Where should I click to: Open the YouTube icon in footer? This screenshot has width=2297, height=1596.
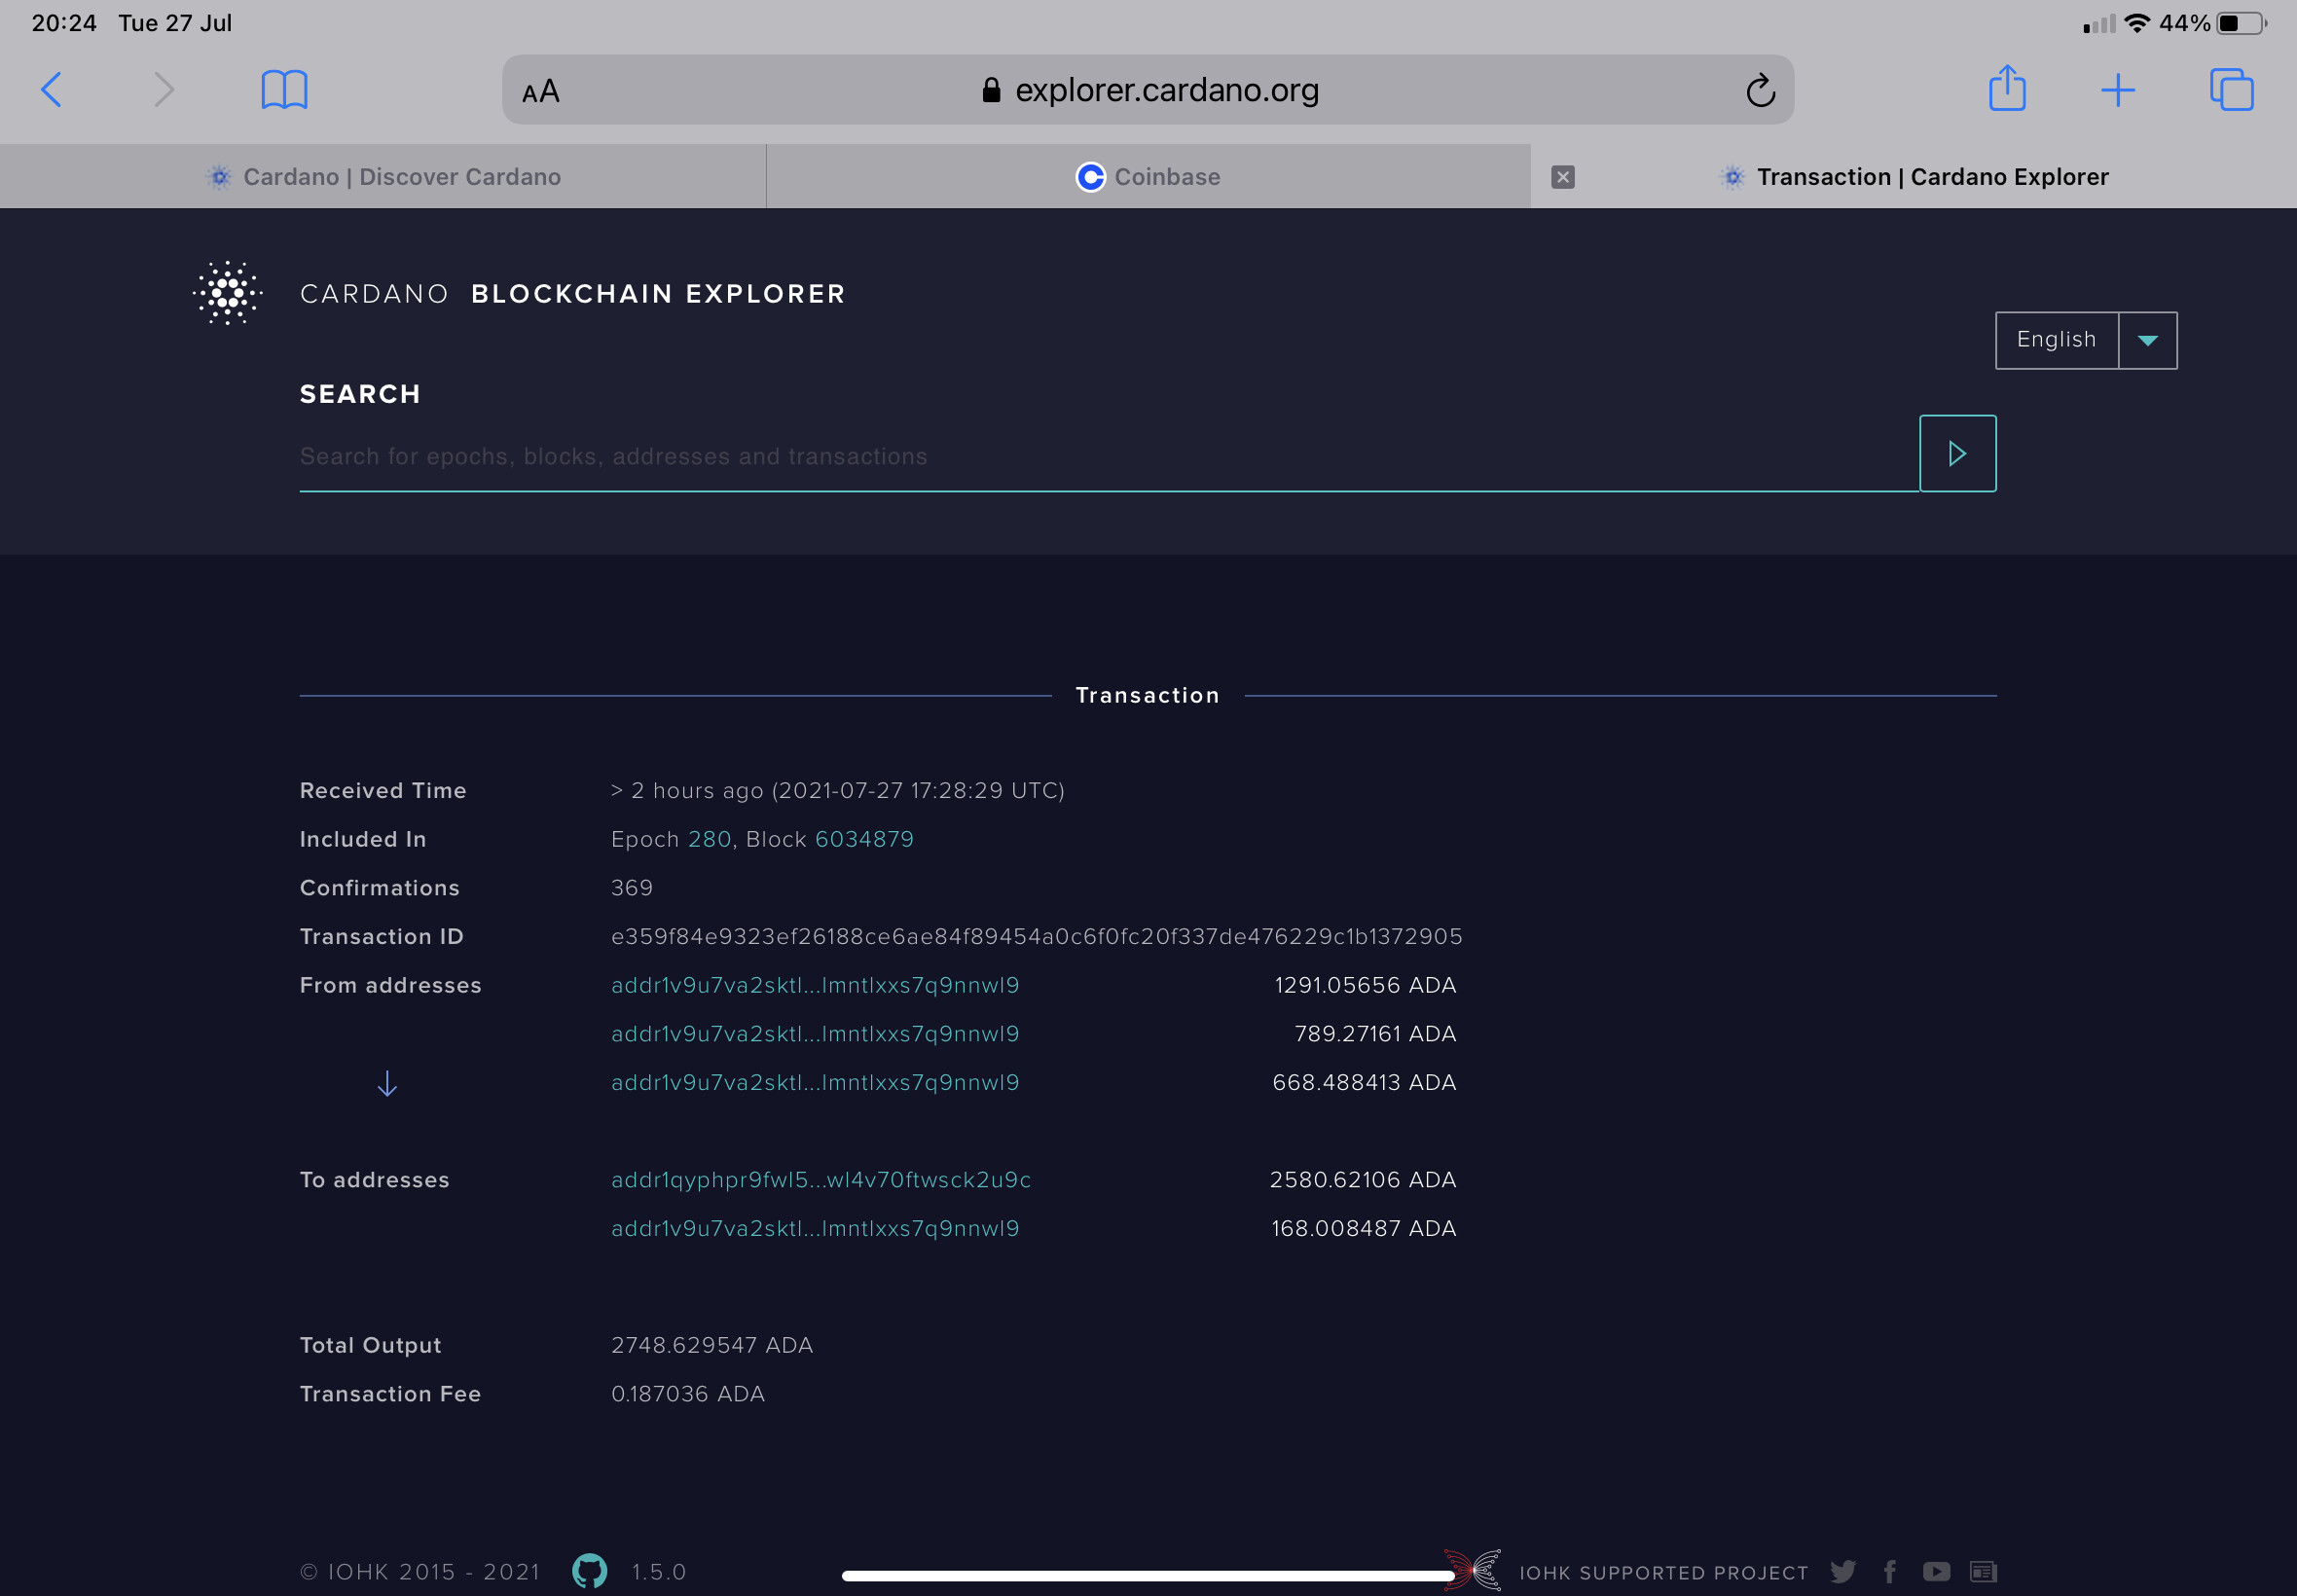(x=1936, y=1571)
